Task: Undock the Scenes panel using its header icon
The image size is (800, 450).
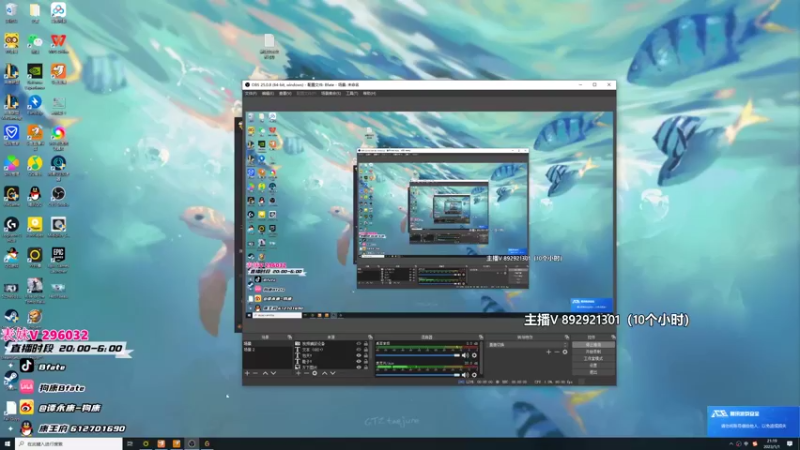Action: (290, 337)
